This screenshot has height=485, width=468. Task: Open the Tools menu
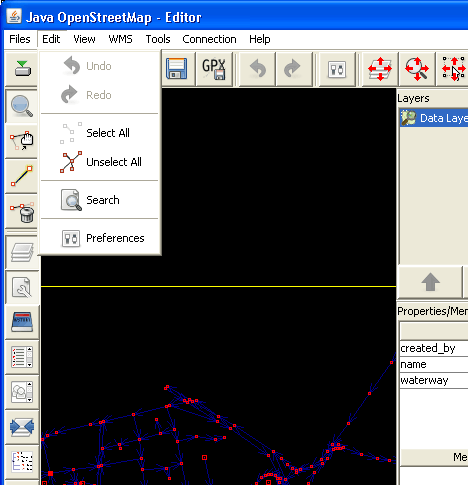point(158,39)
